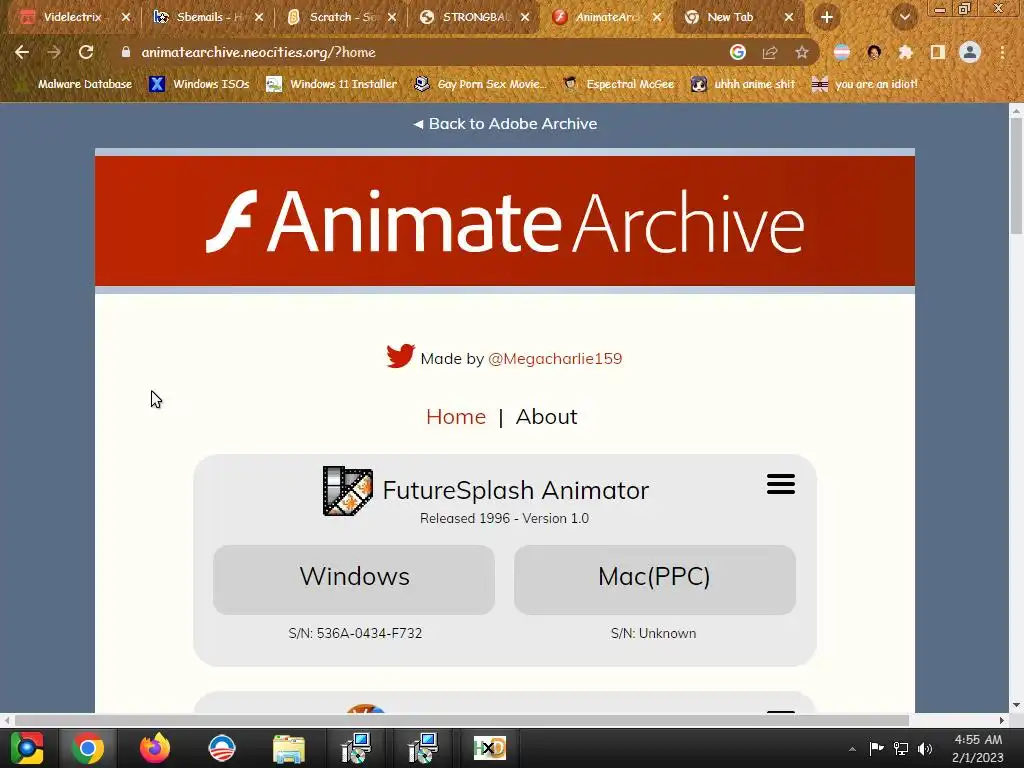Open the Obama logo taskbar icon

point(221,748)
